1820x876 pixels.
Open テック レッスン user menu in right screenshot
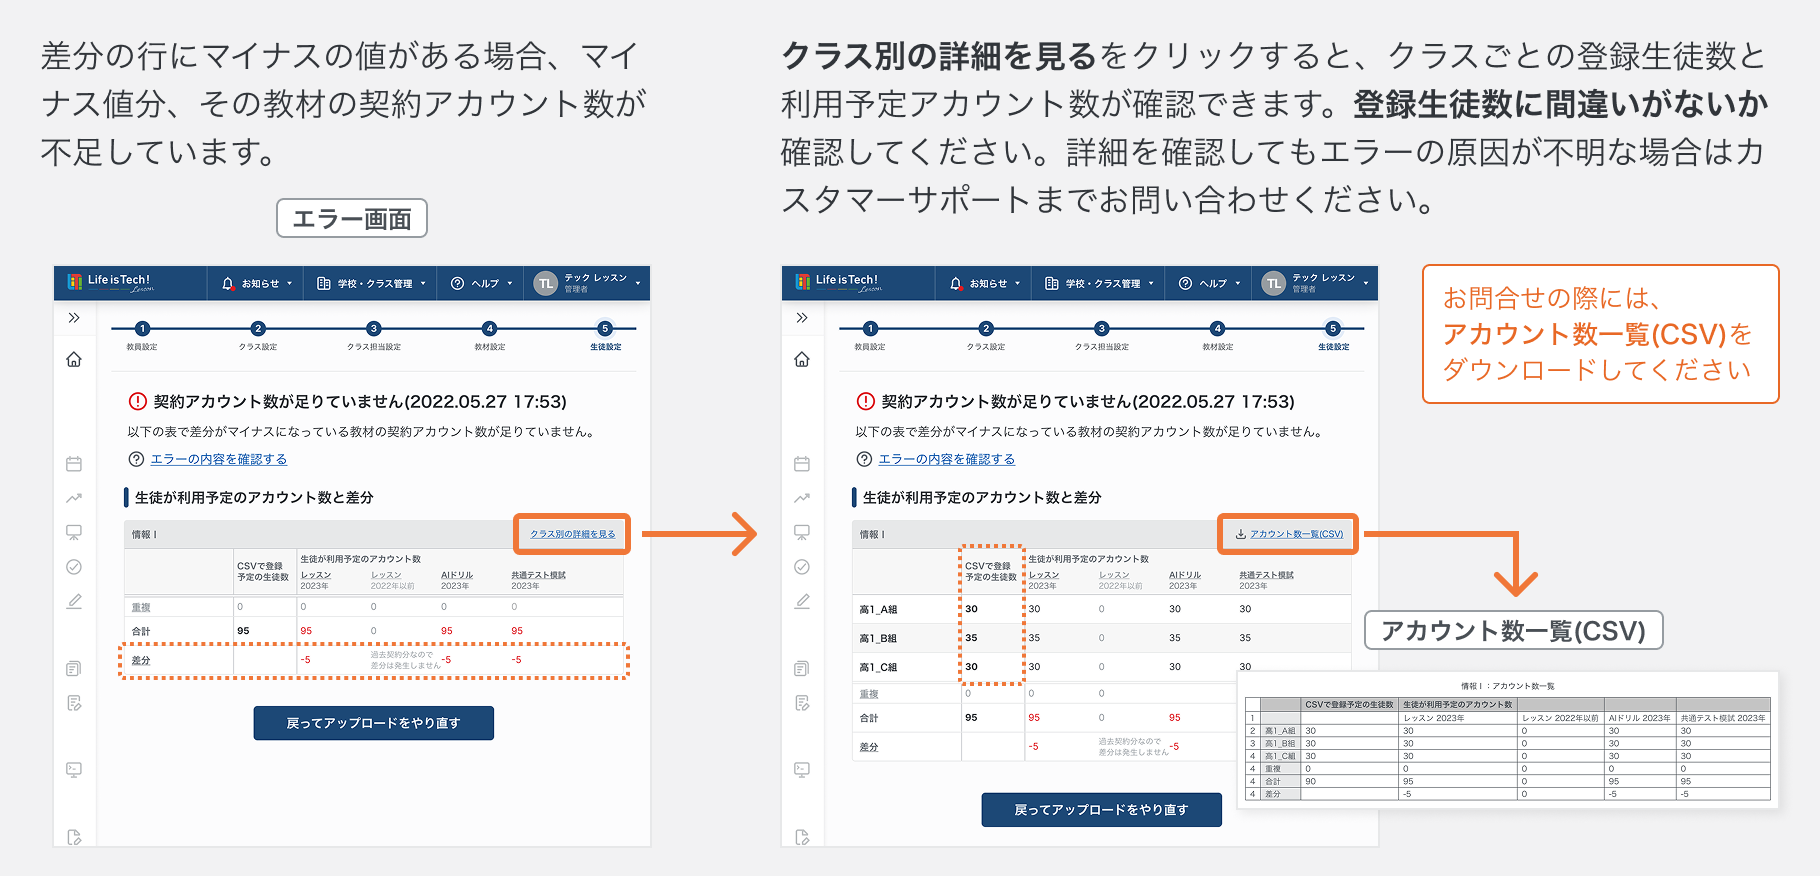(1315, 283)
